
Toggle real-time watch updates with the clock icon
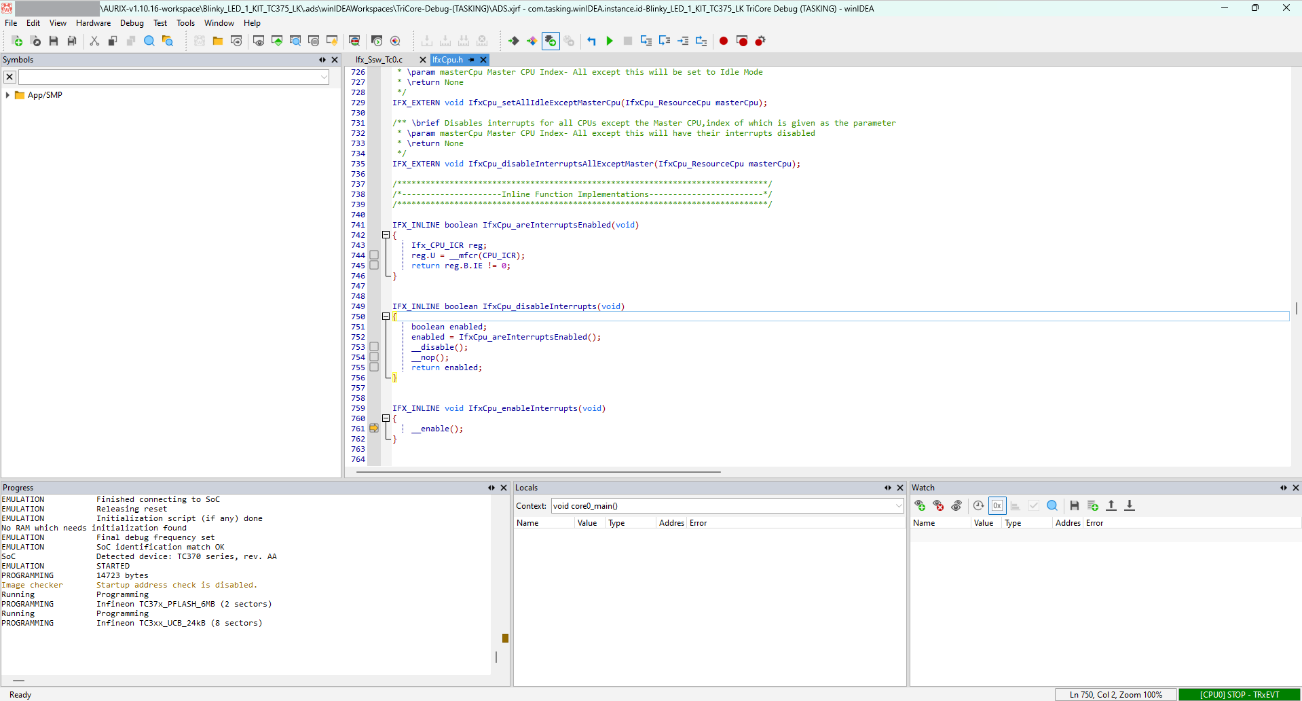point(979,505)
